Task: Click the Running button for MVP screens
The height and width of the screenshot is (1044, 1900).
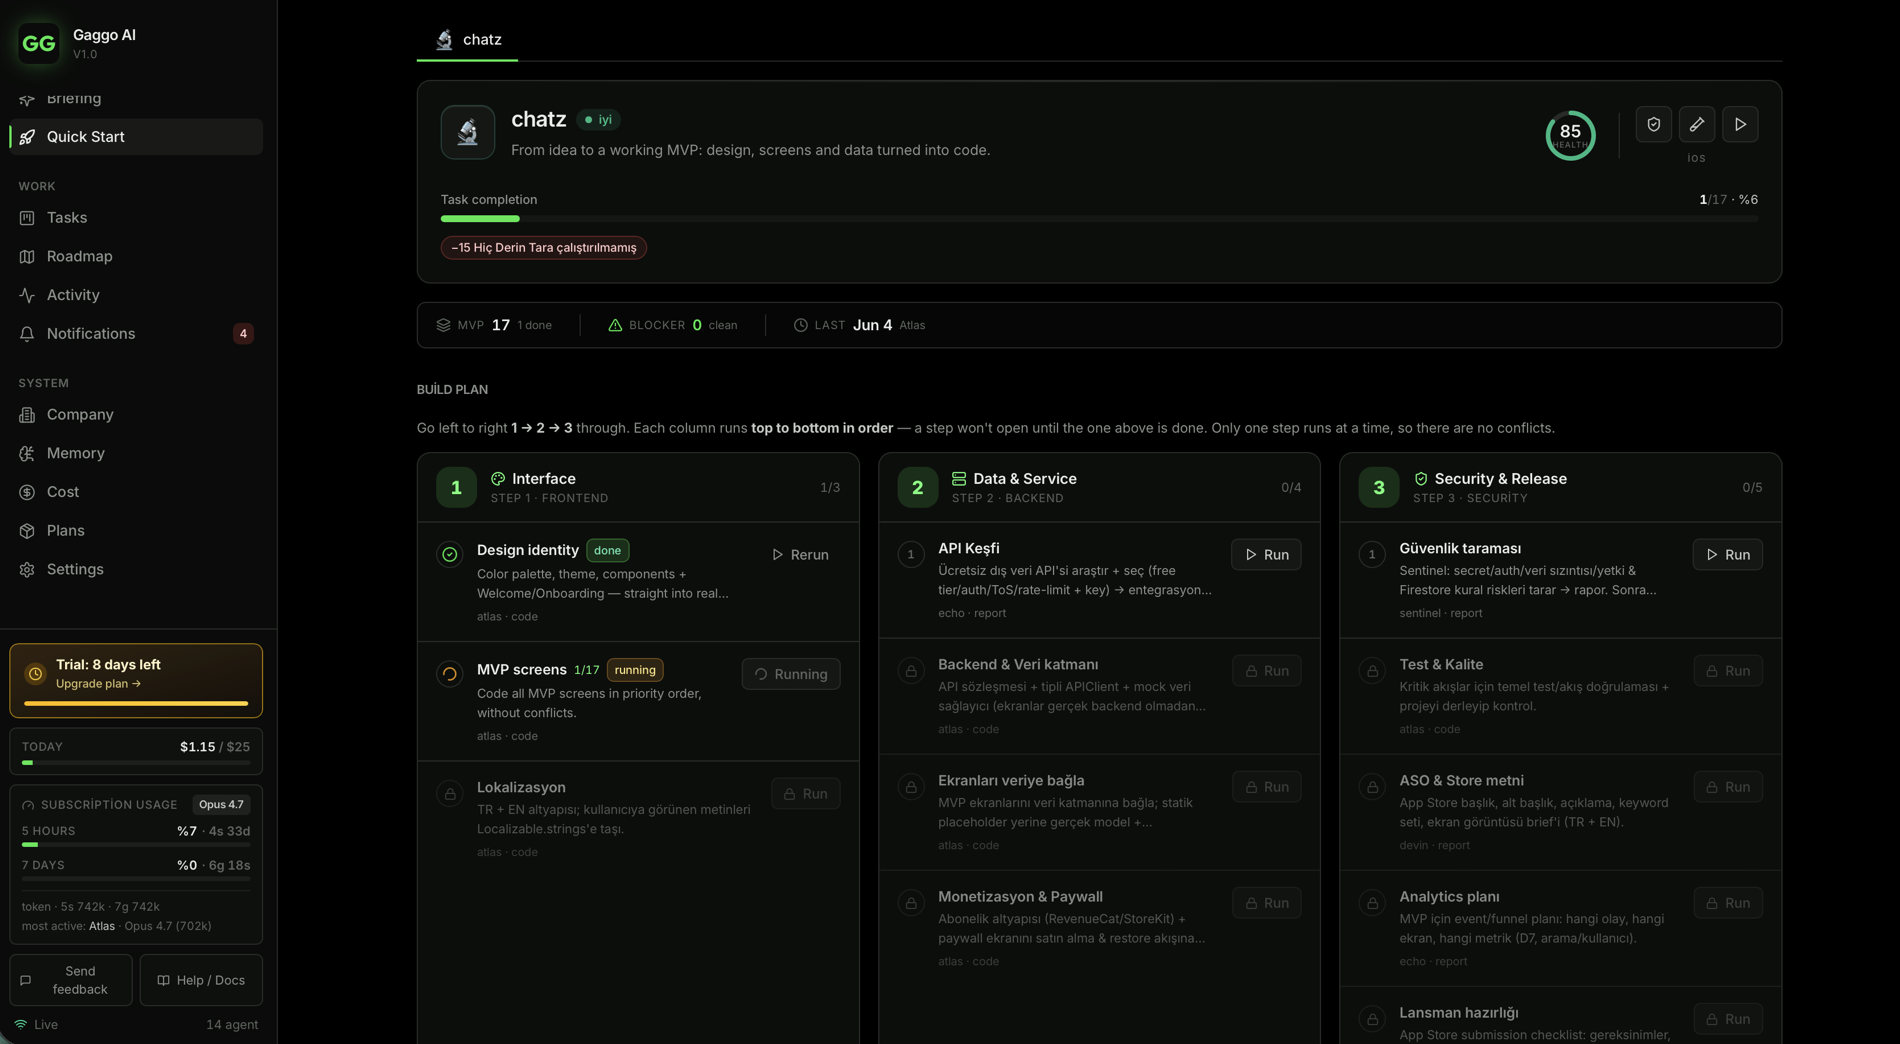Action: (791, 674)
